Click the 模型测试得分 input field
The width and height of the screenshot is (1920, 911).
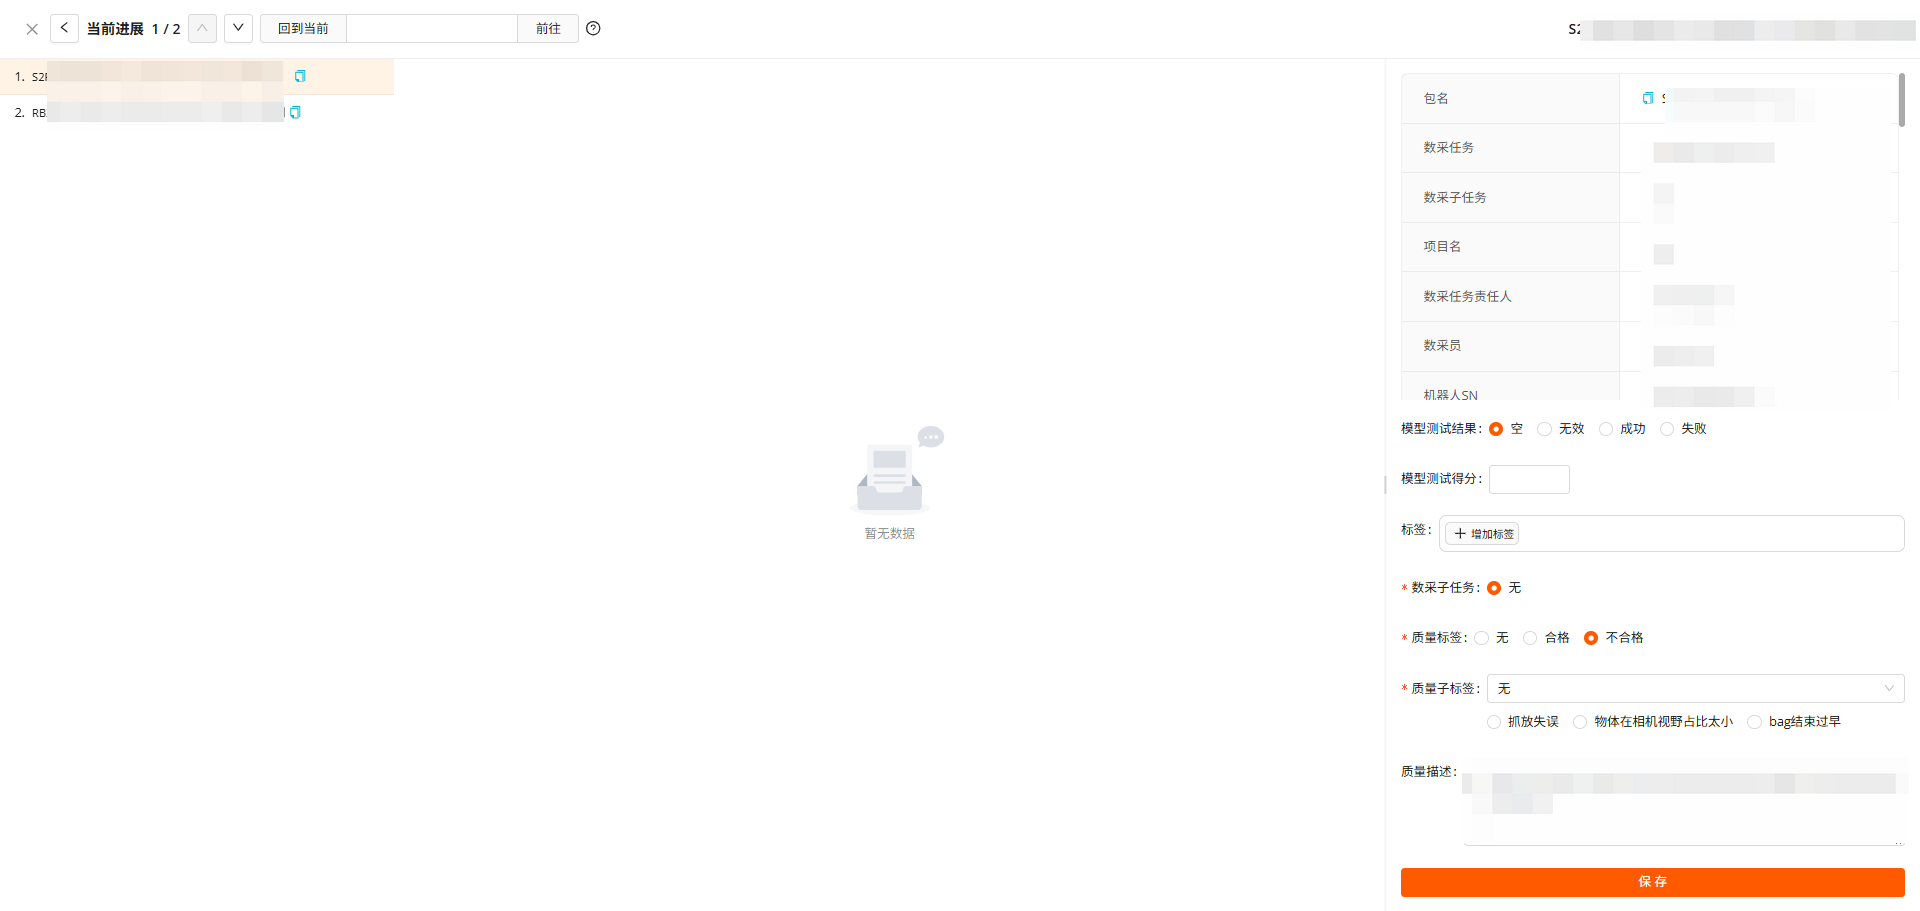pos(1529,479)
